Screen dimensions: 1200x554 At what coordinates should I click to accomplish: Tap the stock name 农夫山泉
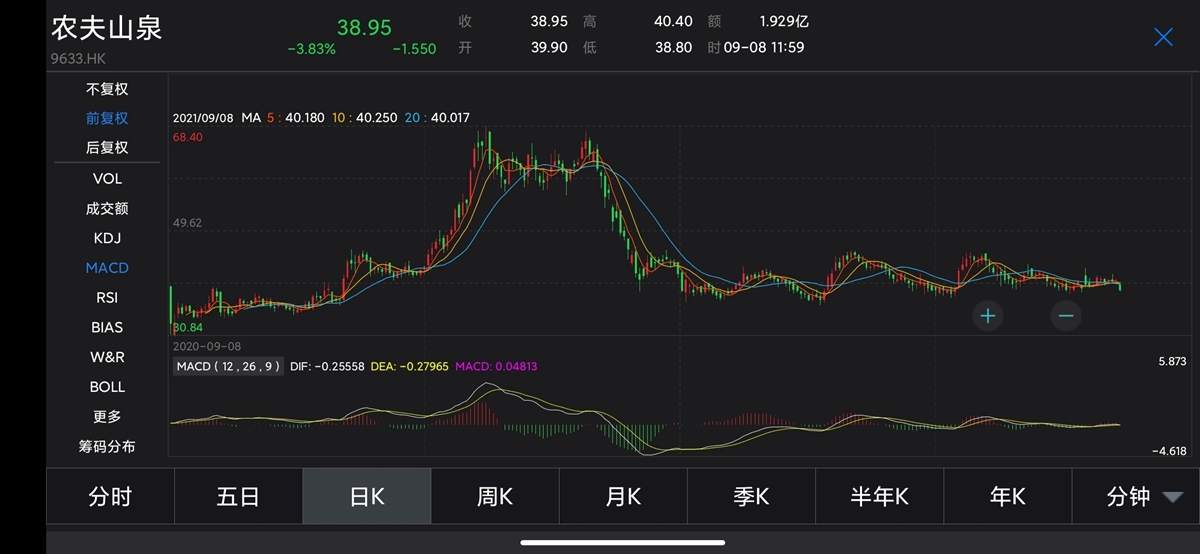106,28
